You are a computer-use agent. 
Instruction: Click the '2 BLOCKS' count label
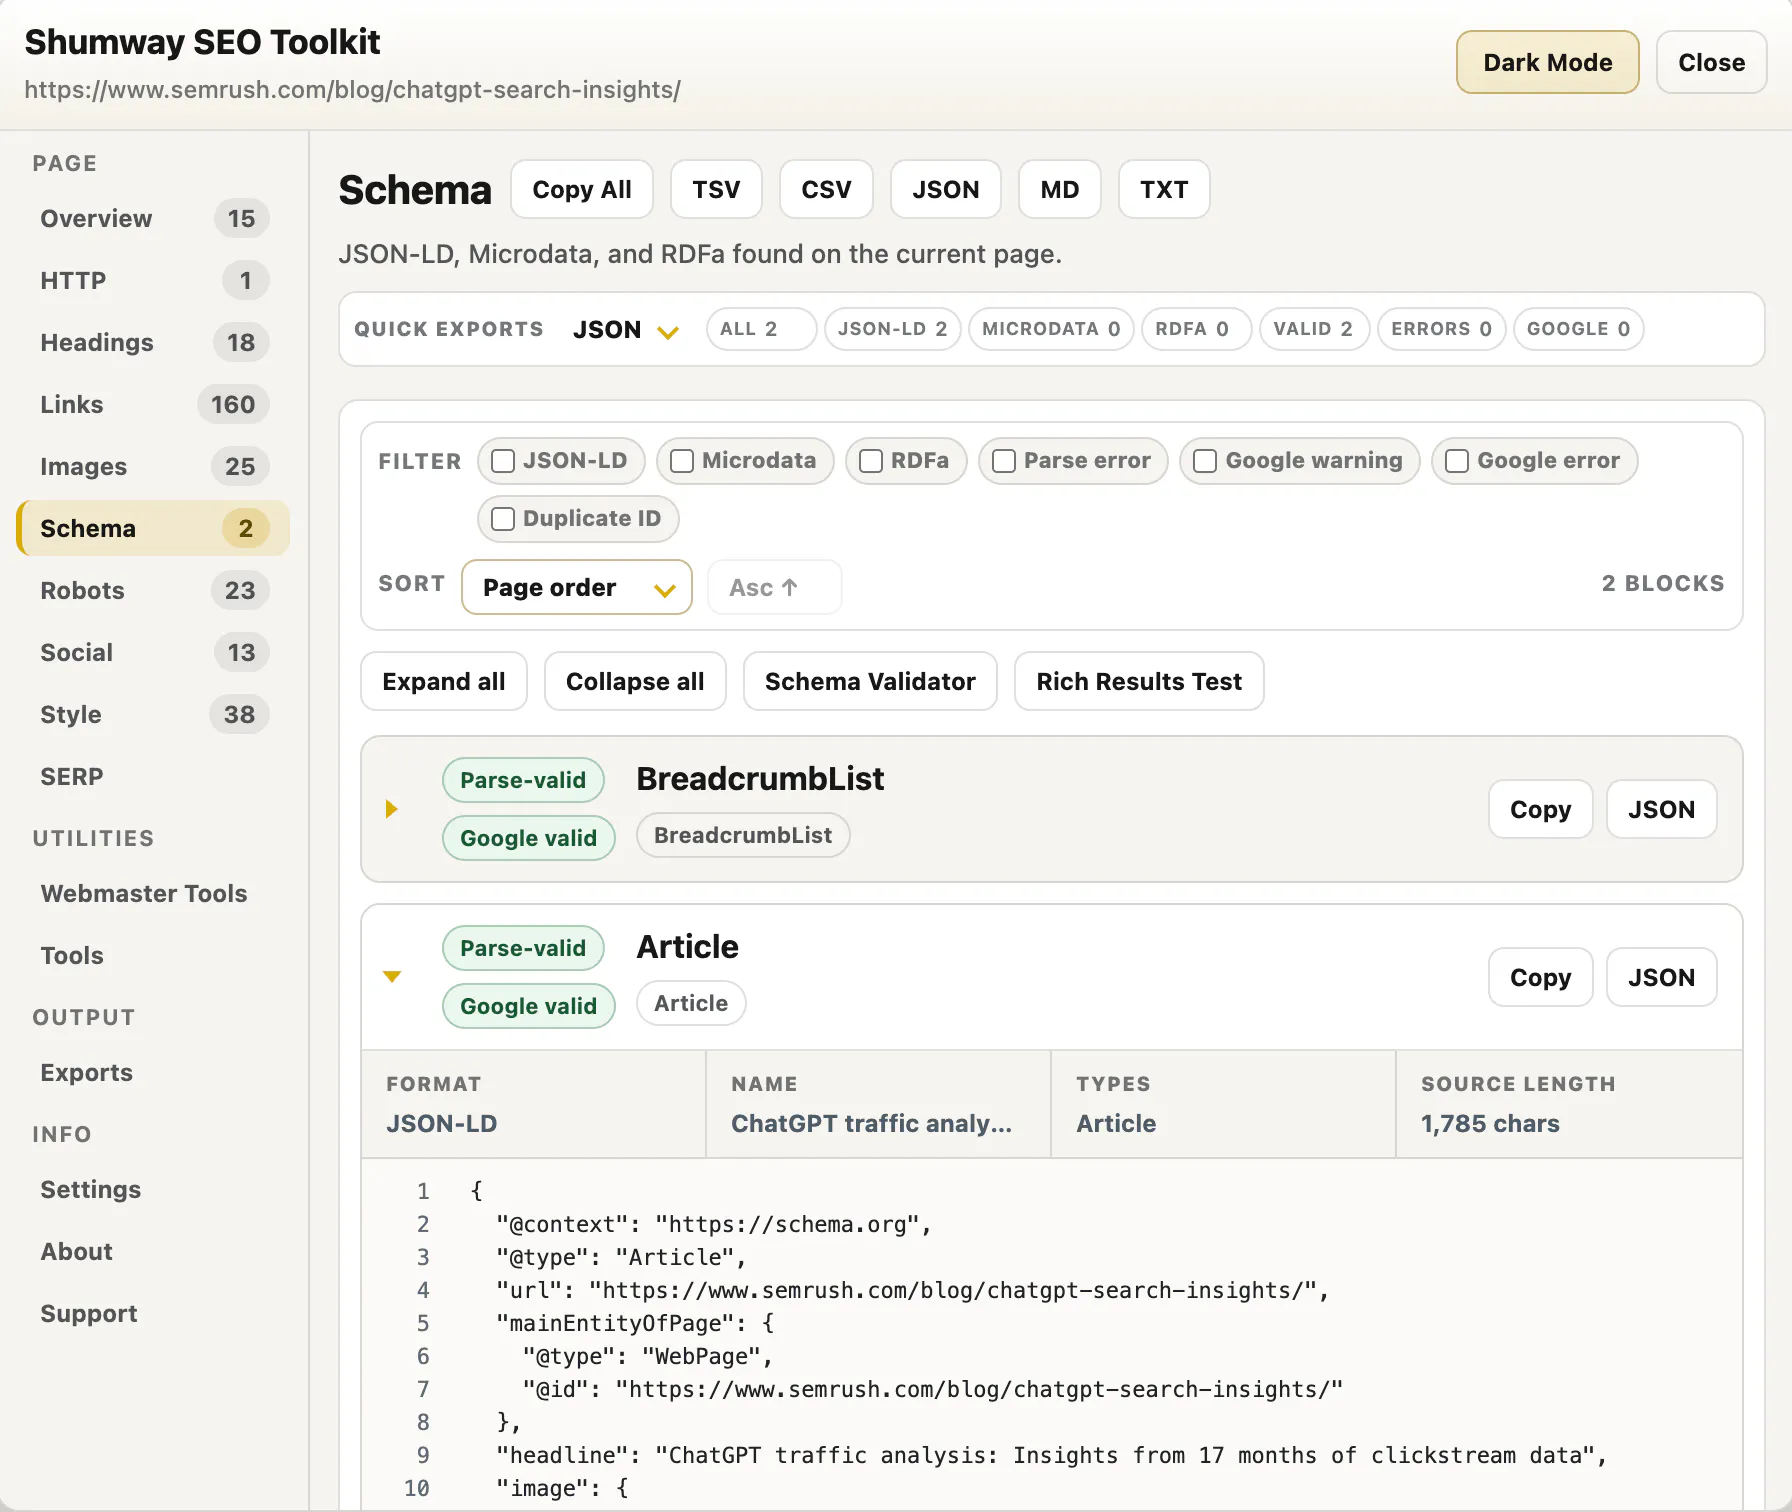pos(1663,583)
